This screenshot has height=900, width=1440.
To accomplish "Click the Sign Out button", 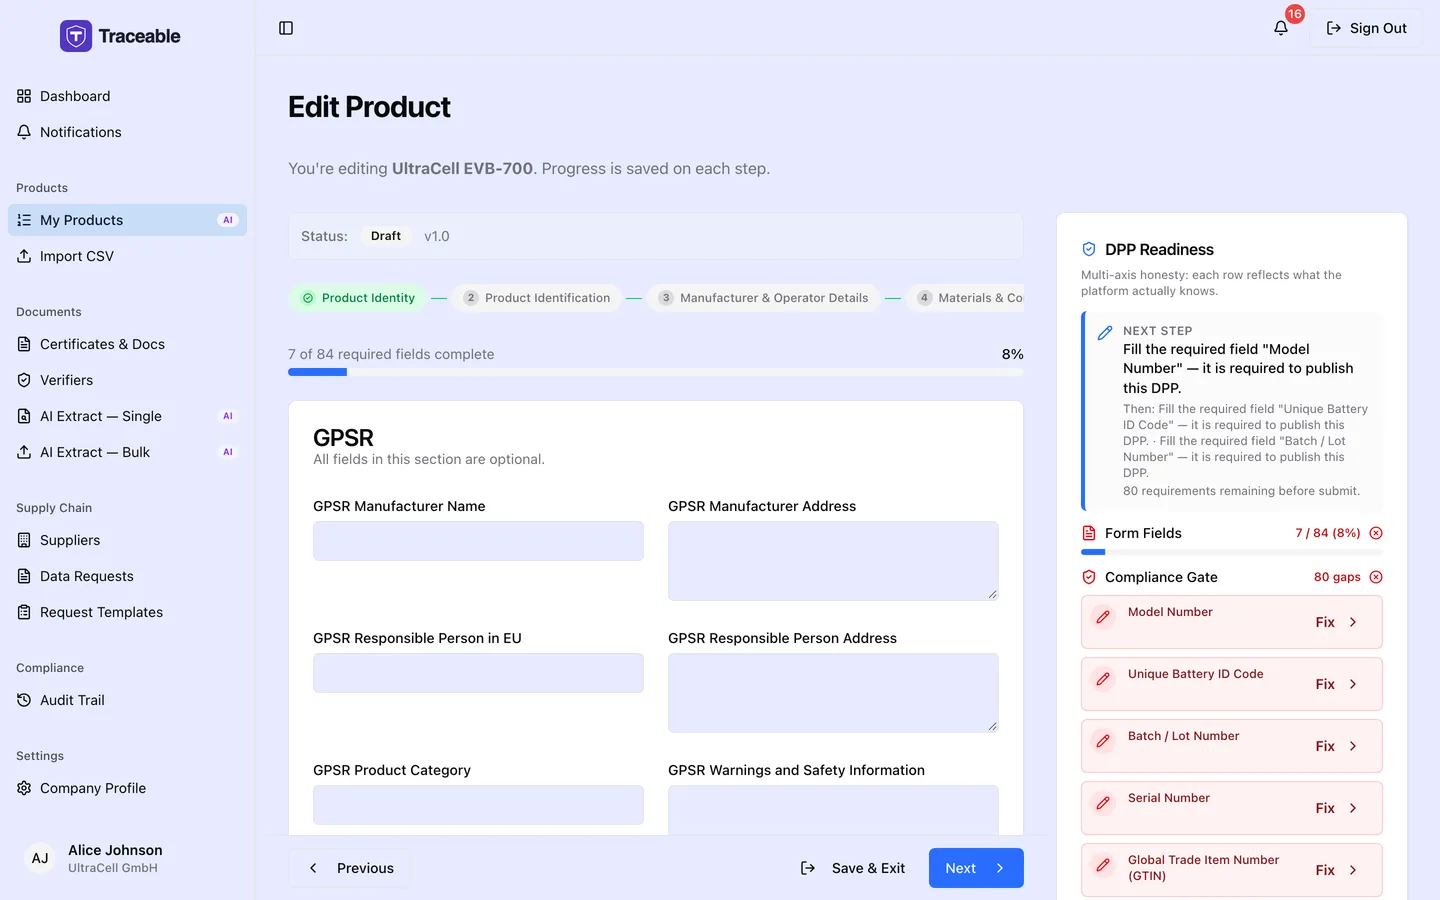I will [1366, 28].
